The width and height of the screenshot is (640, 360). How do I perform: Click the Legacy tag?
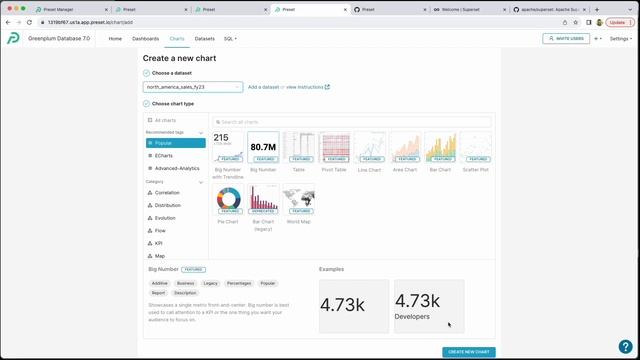coord(211,283)
